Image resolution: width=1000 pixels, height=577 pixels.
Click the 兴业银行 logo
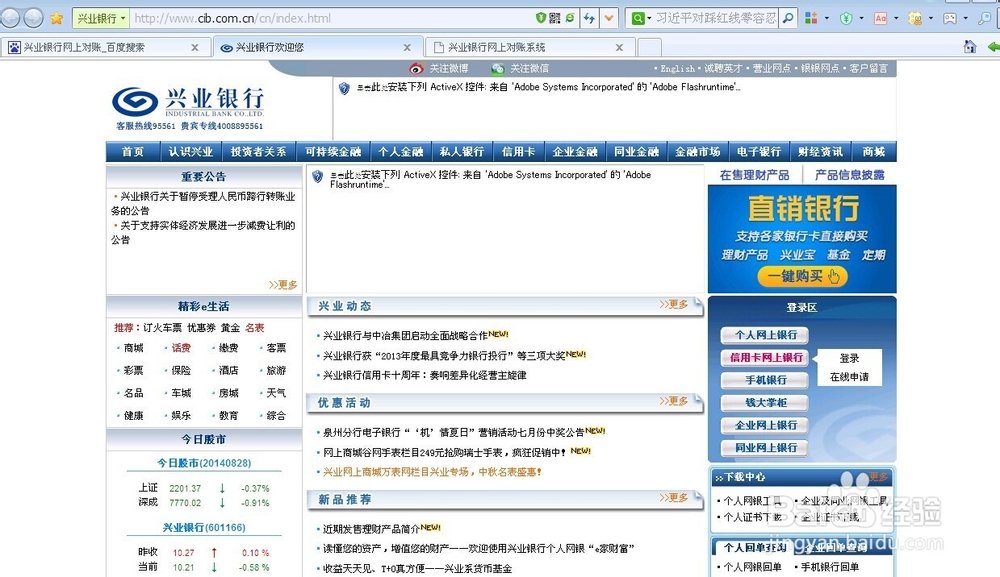click(189, 102)
